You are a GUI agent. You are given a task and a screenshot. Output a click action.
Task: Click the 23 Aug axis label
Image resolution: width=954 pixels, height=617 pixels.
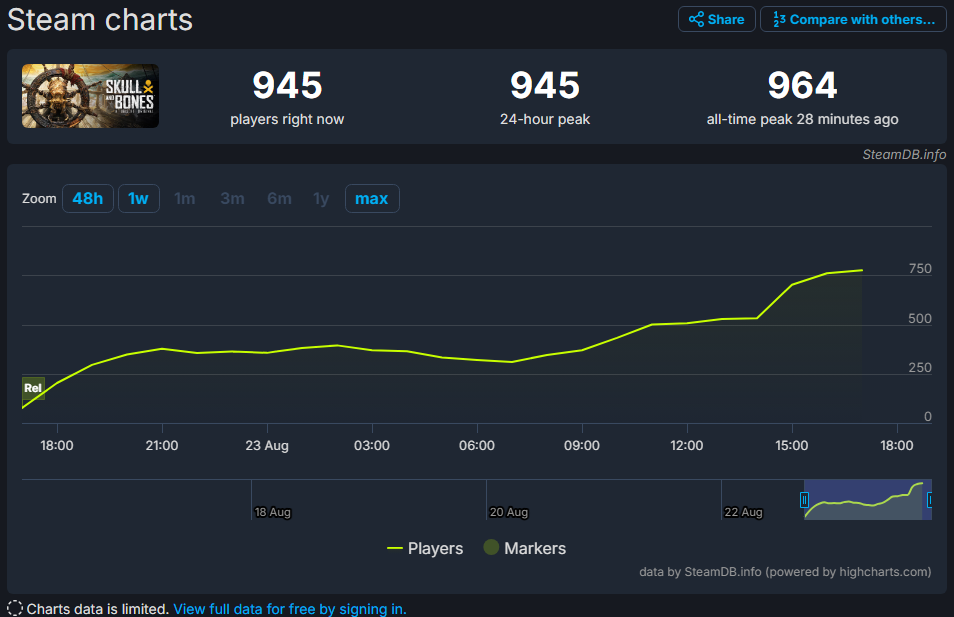[x=267, y=445]
